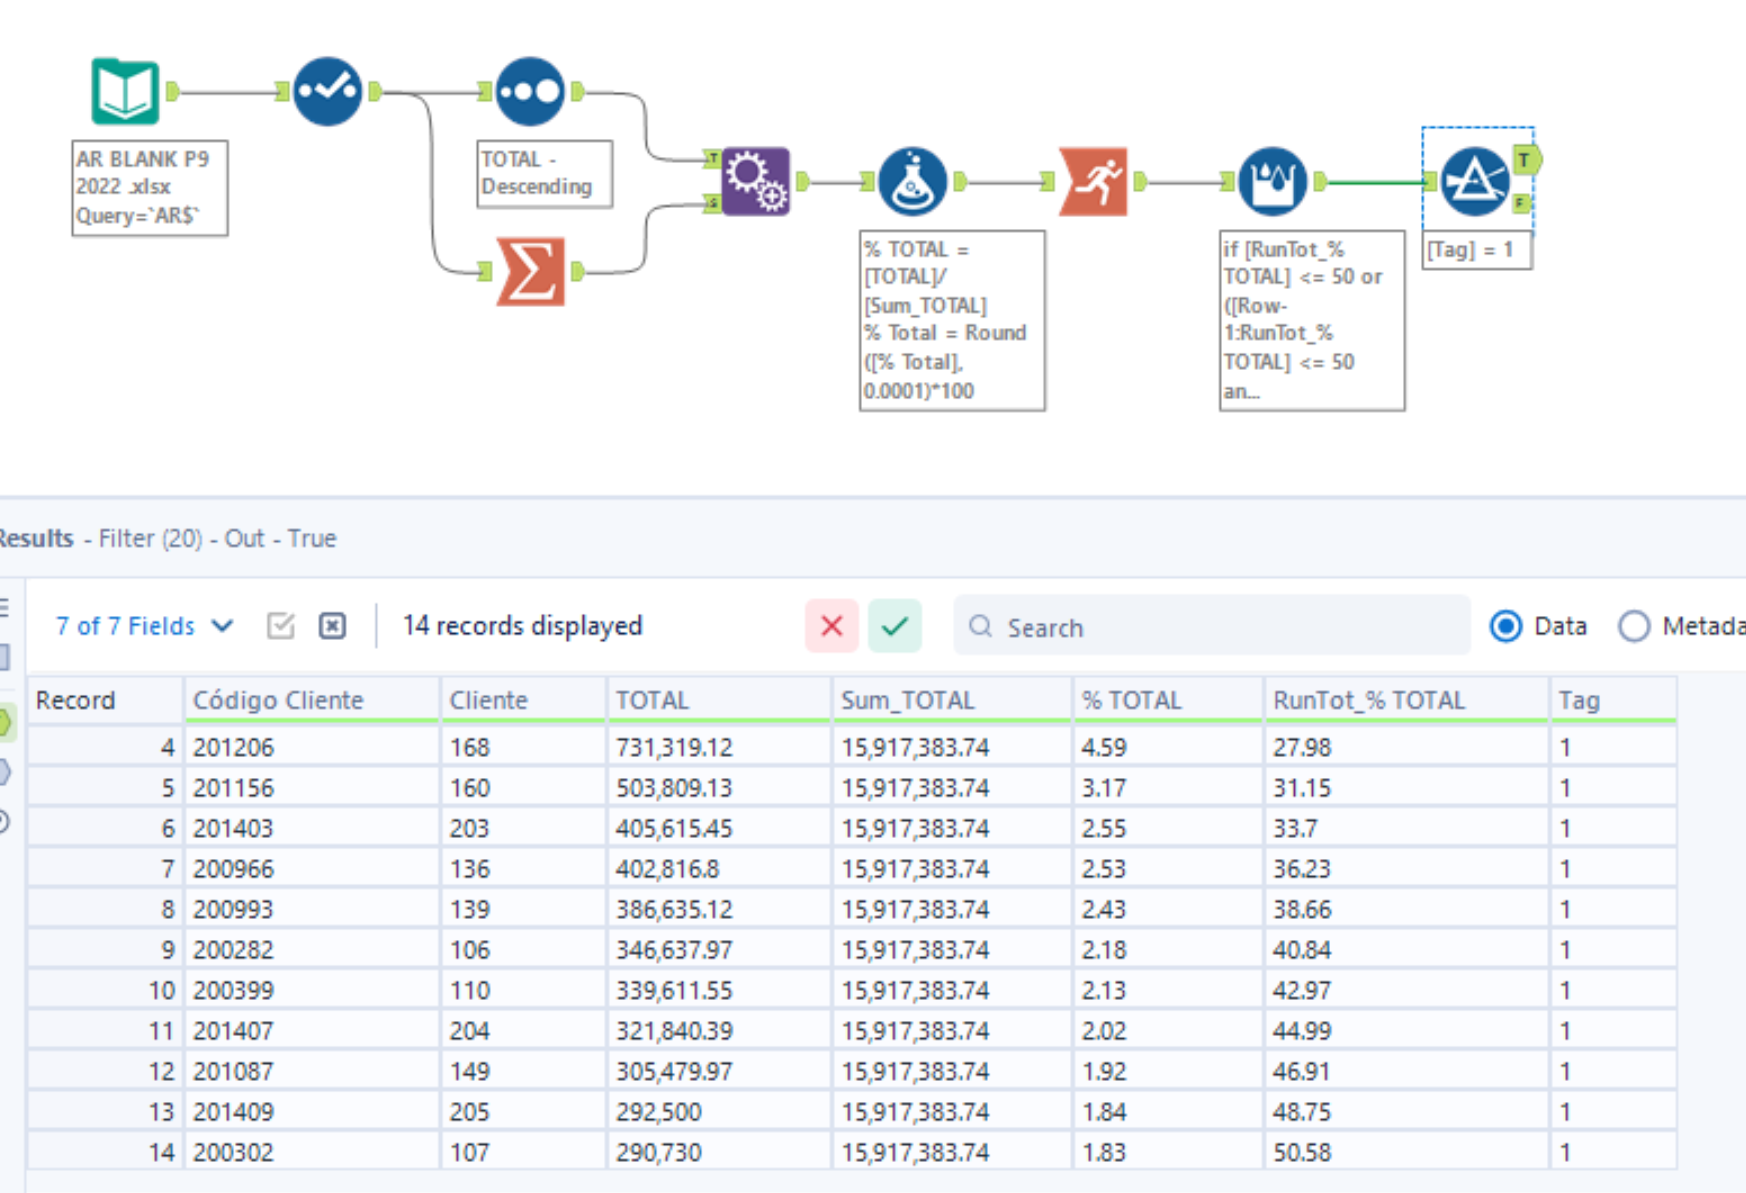Click the False output anchor on the Filter tool
The height and width of the screenshot is (1193, 1746).
(1522, 206)
